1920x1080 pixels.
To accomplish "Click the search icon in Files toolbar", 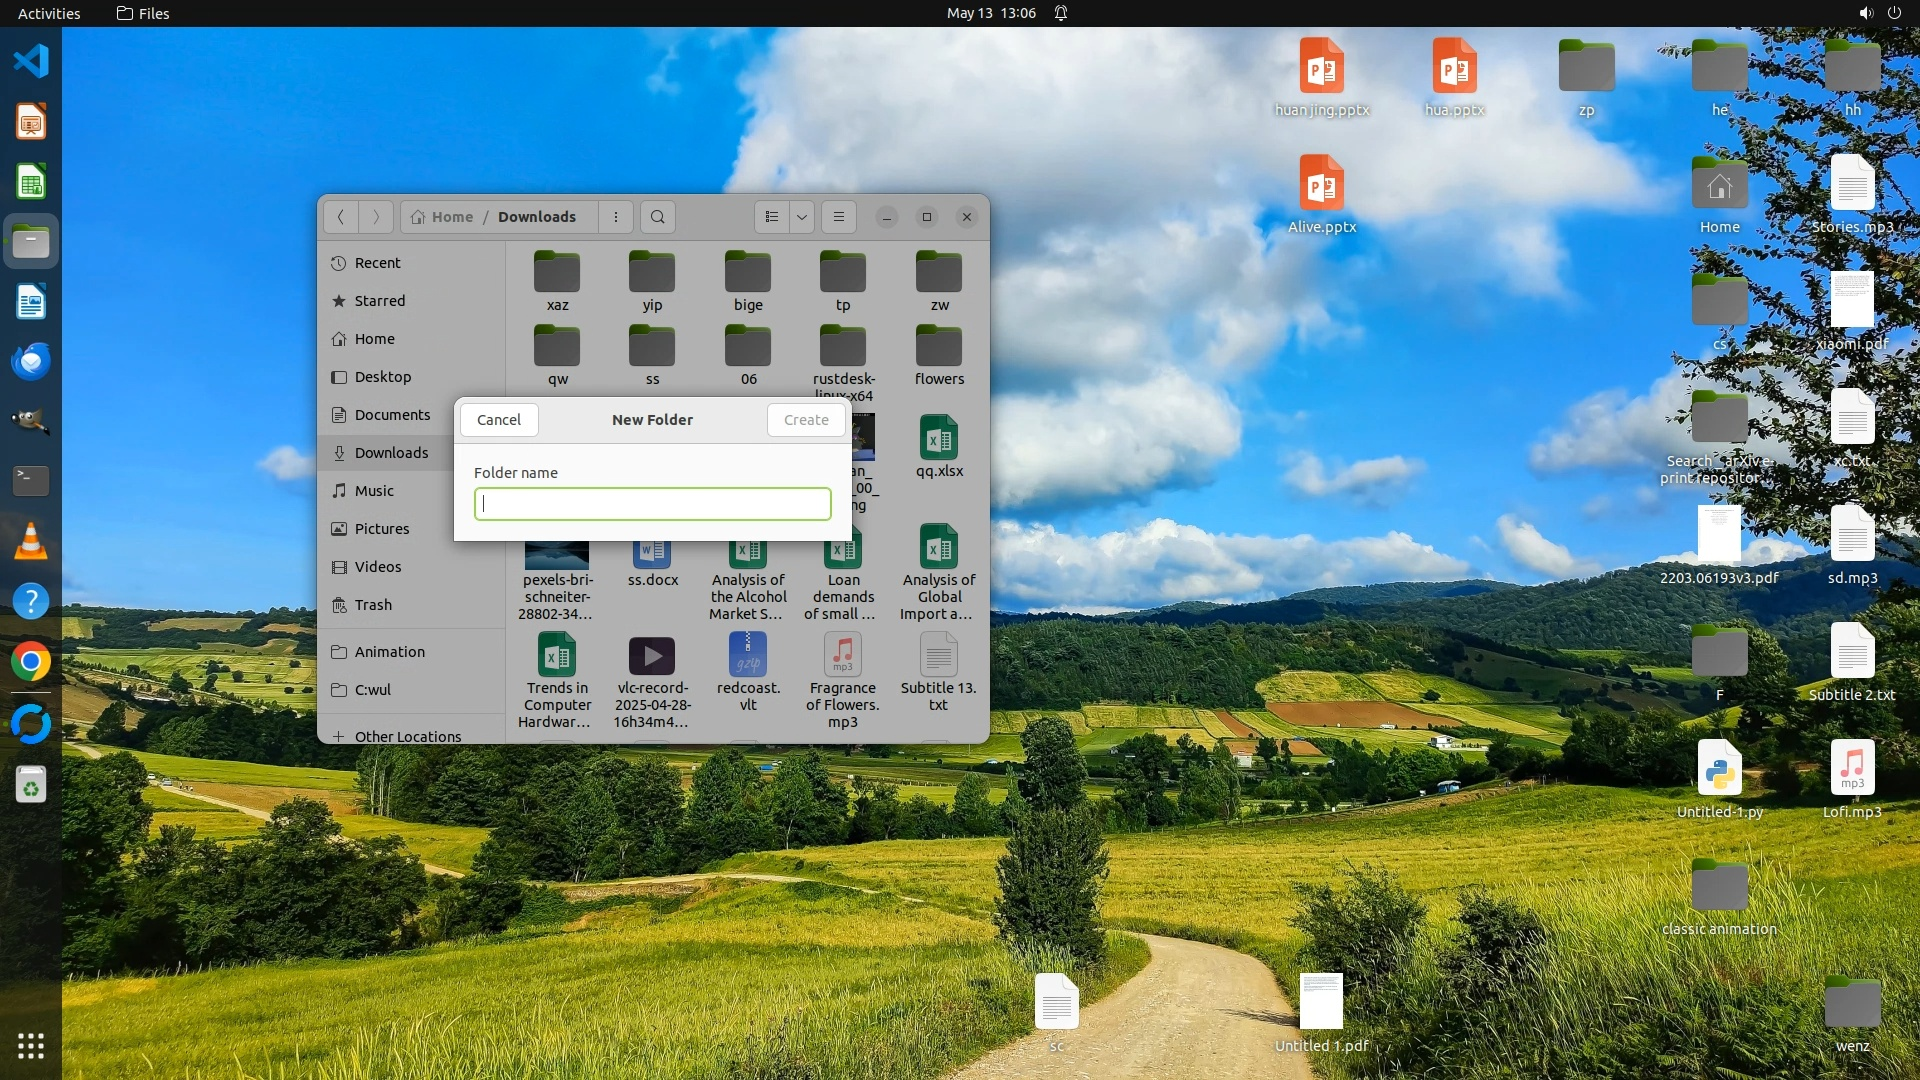I will [657, 217].
